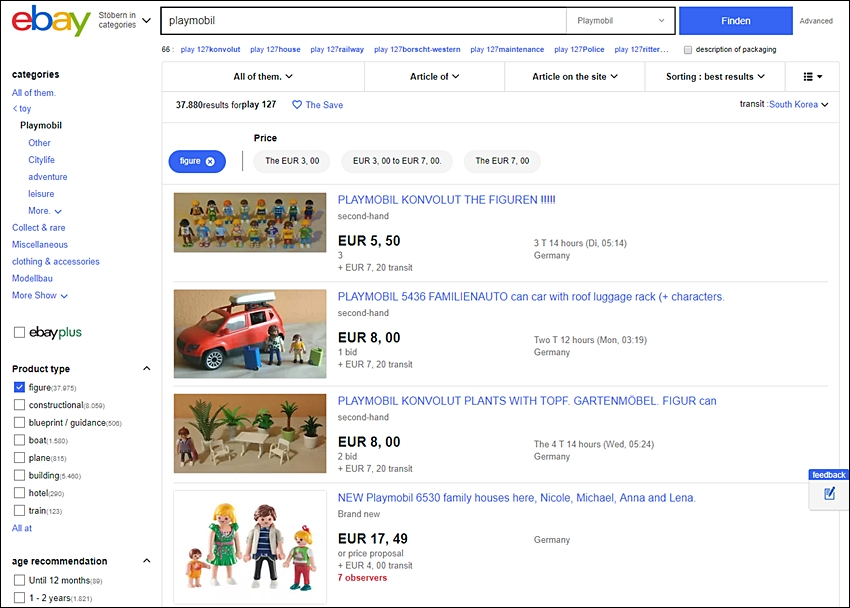Click the feedback tab
This screenshot has height=608, width=850.
(828, 475)
